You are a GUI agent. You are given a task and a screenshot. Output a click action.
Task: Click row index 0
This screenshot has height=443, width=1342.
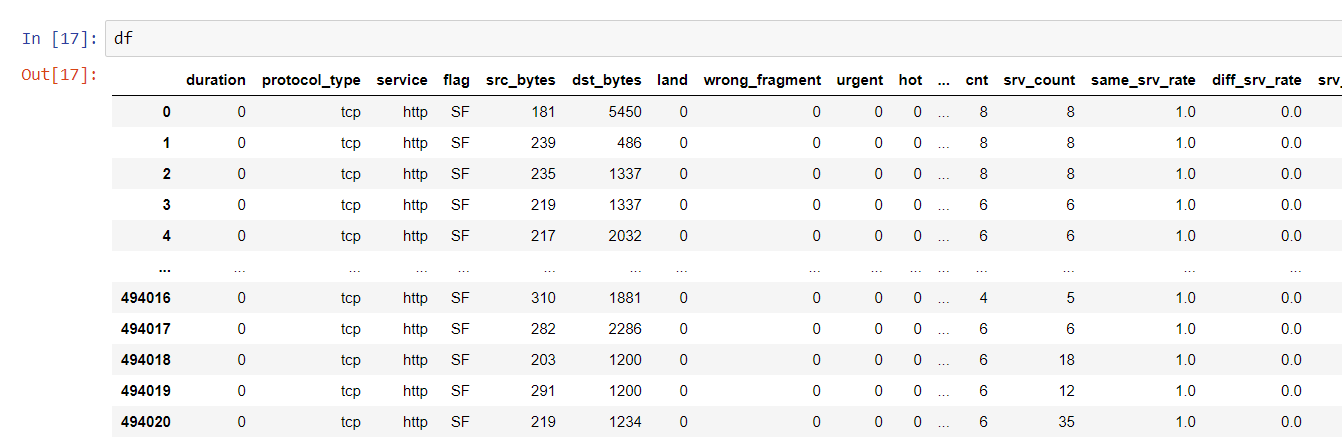click(166, 112)
